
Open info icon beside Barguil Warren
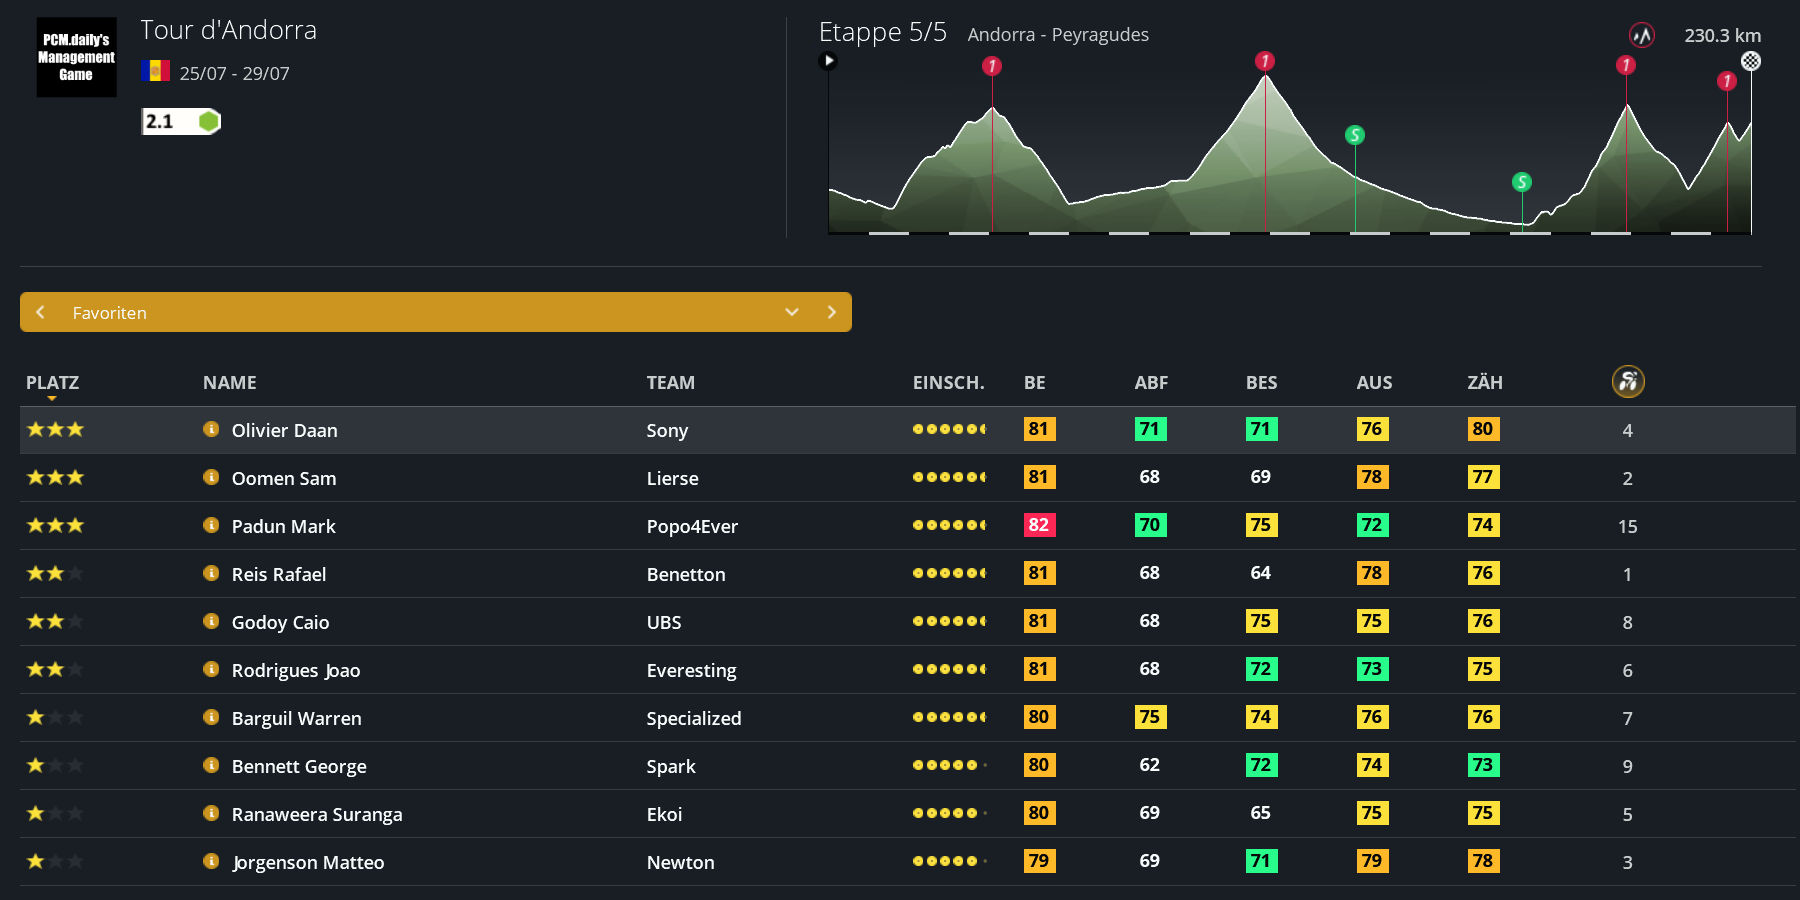211,718
